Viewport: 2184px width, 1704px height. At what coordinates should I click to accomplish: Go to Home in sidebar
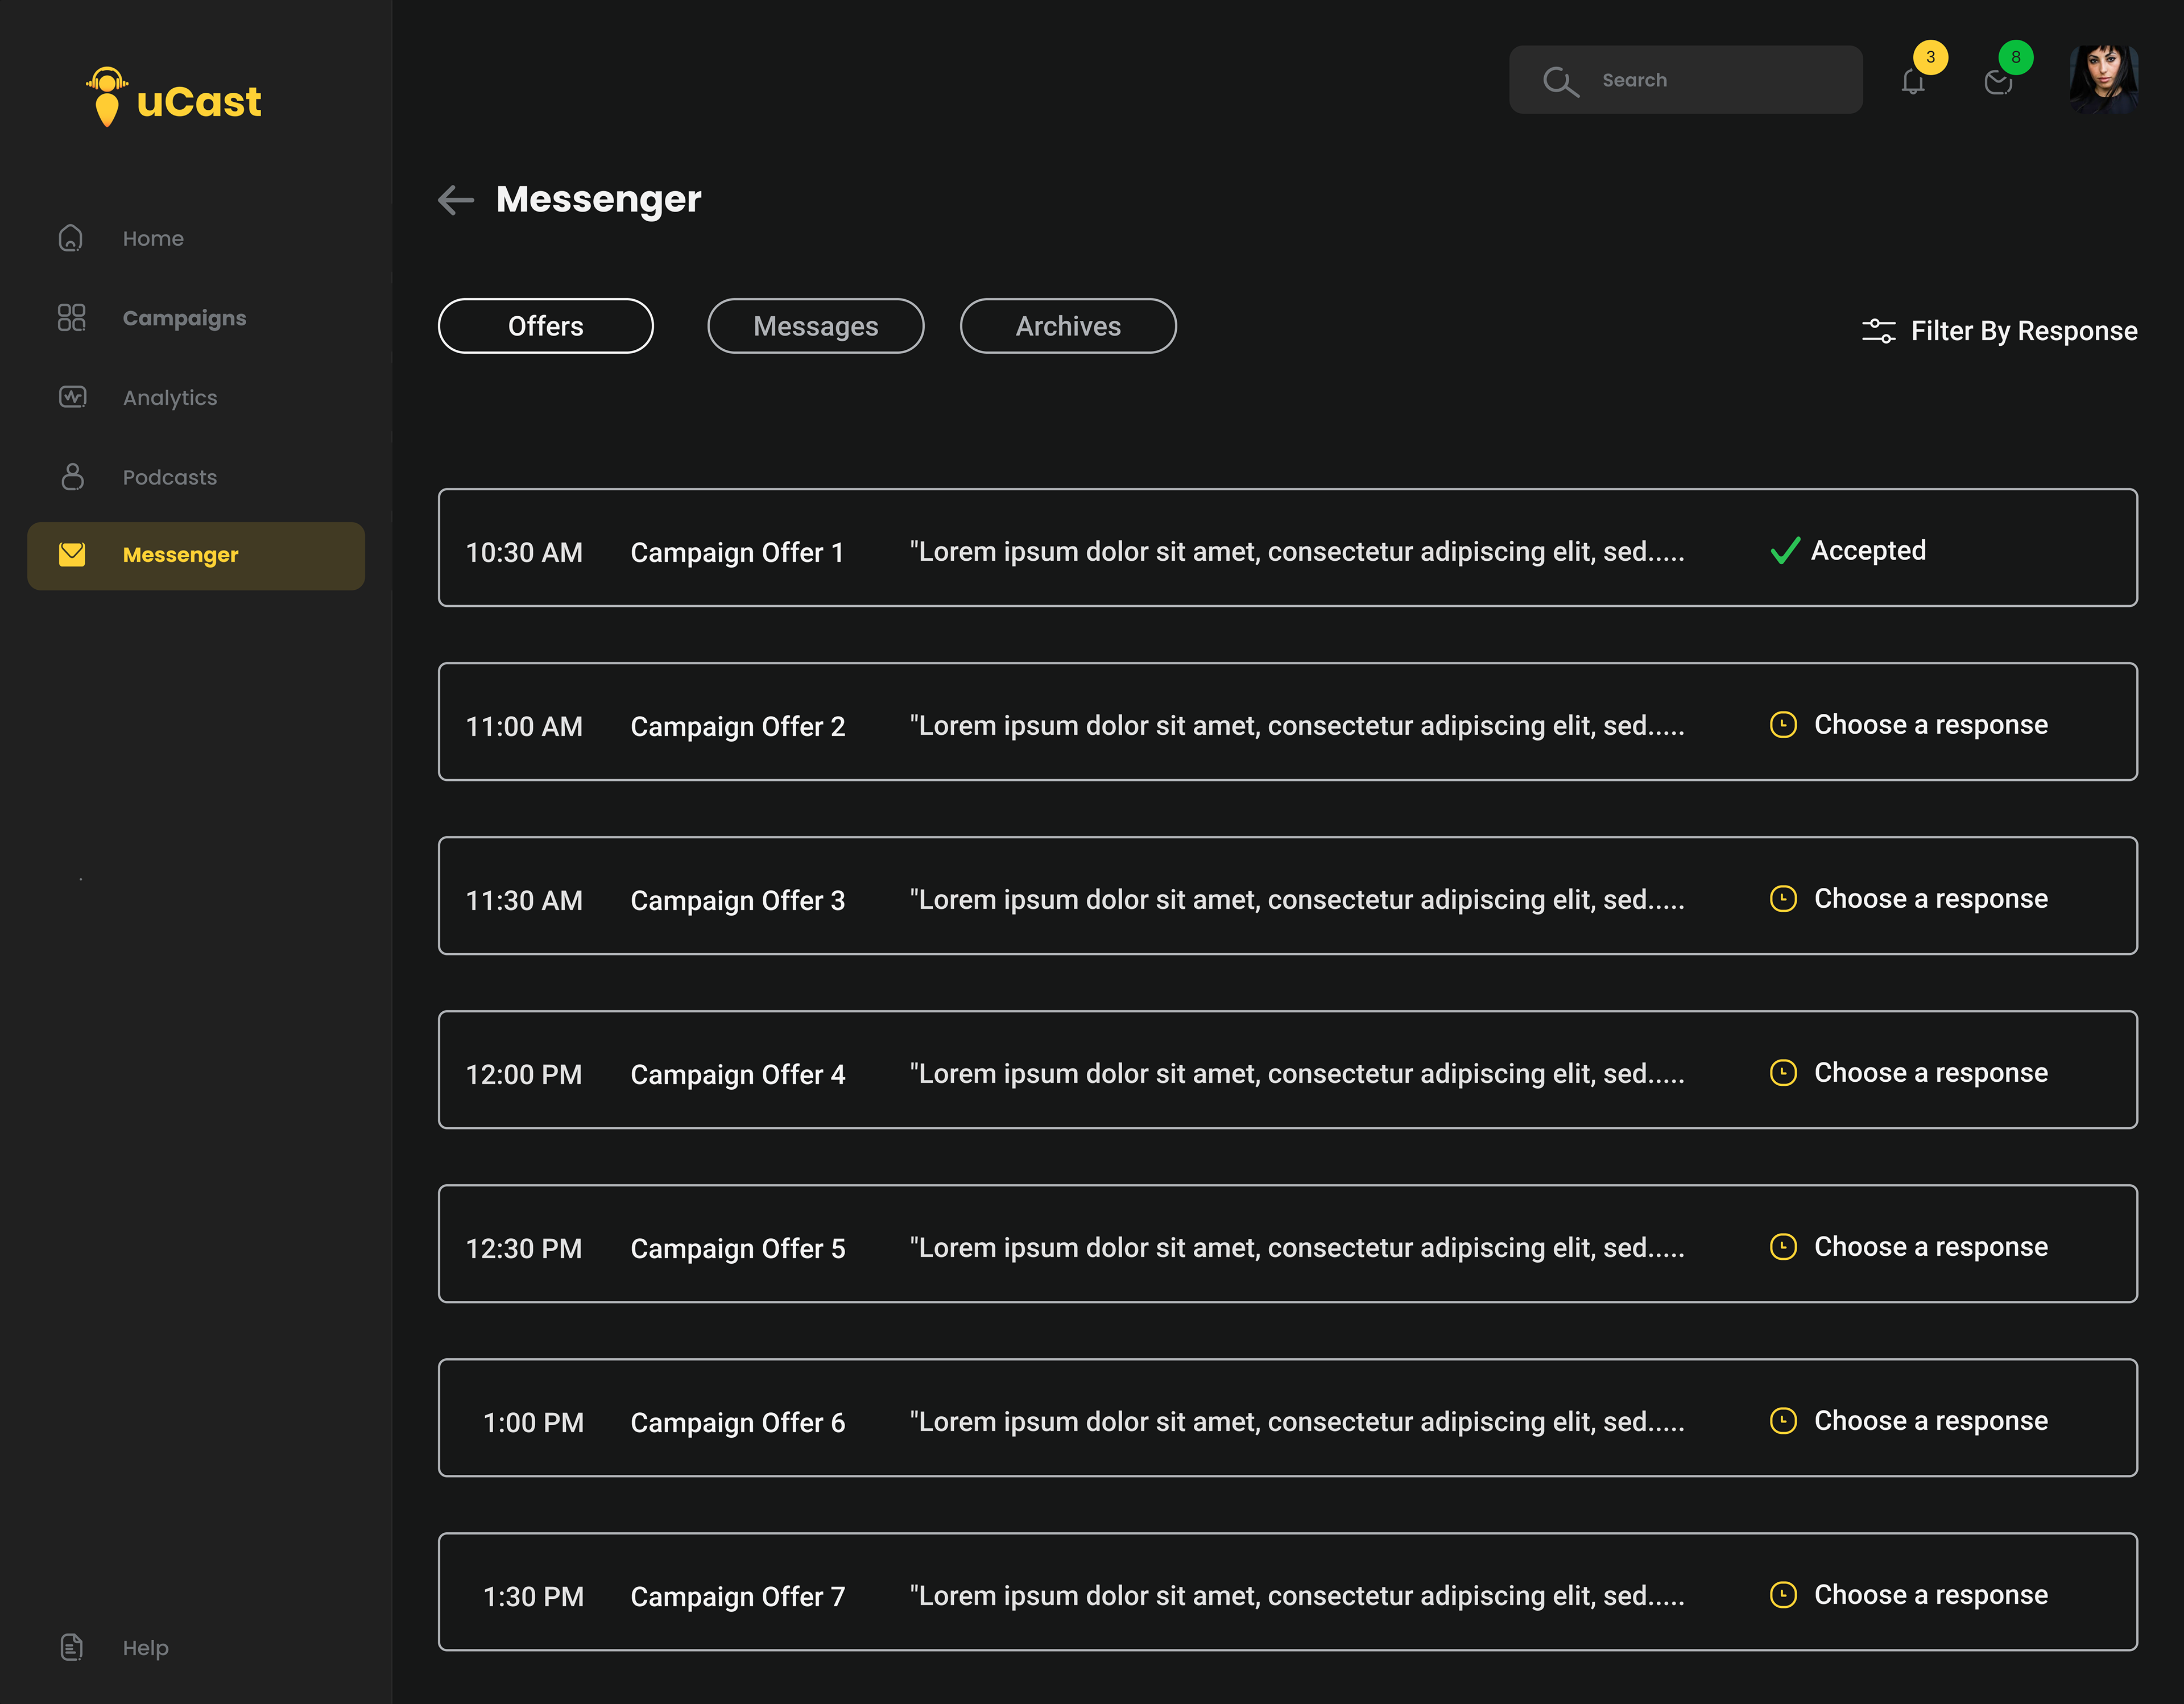point(153,238)
